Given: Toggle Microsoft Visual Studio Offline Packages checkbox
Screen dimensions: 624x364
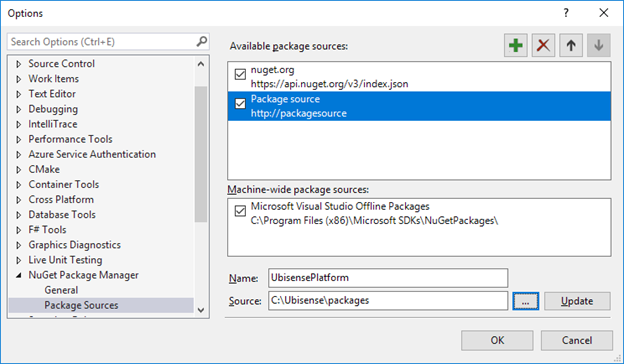Looking at the screenshot, I should (240, 211).
